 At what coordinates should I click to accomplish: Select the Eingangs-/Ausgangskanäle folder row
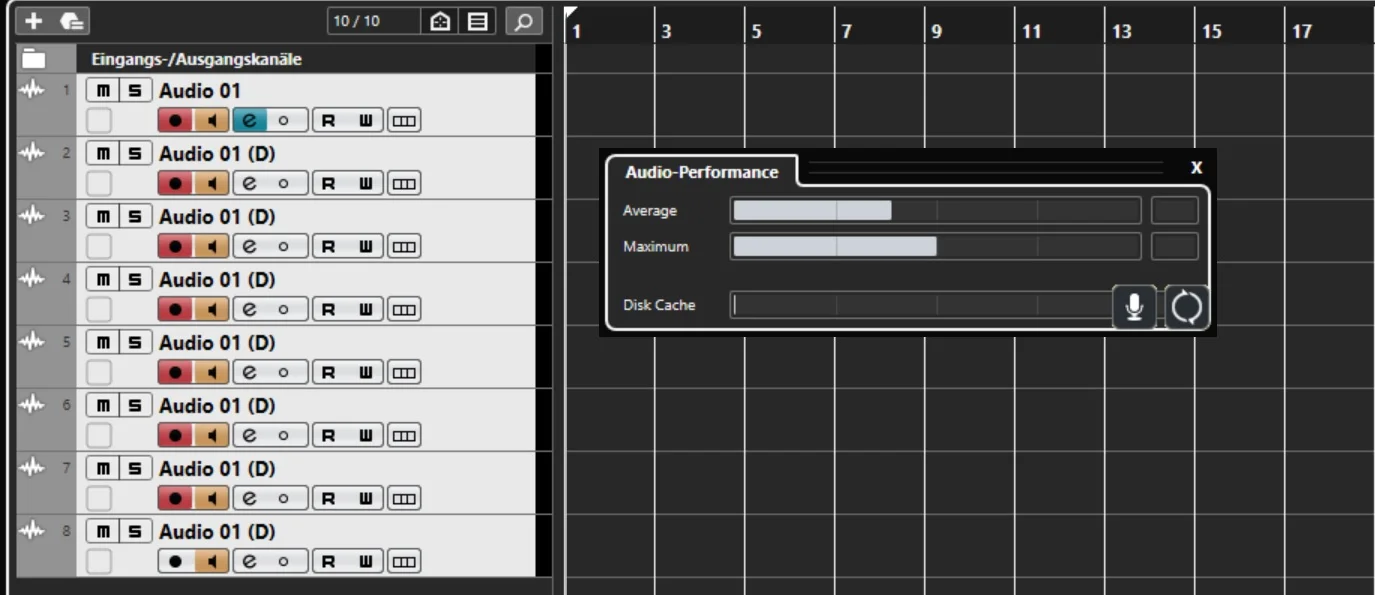pos(284,59)
